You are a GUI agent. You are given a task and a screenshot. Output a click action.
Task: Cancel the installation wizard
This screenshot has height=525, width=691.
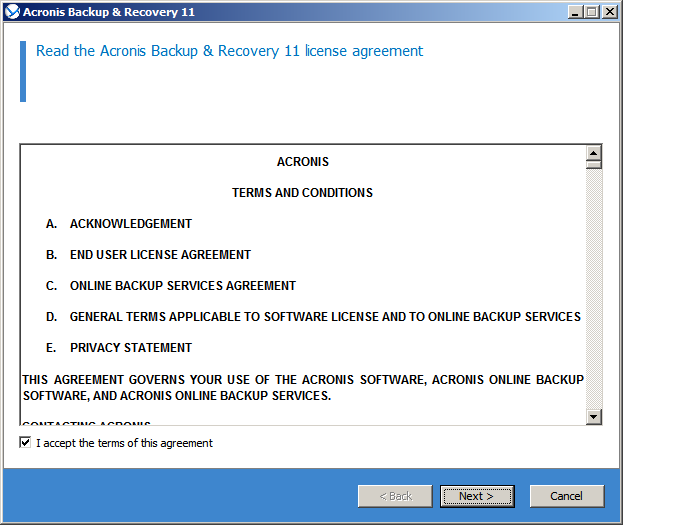(x=567, y=496)
